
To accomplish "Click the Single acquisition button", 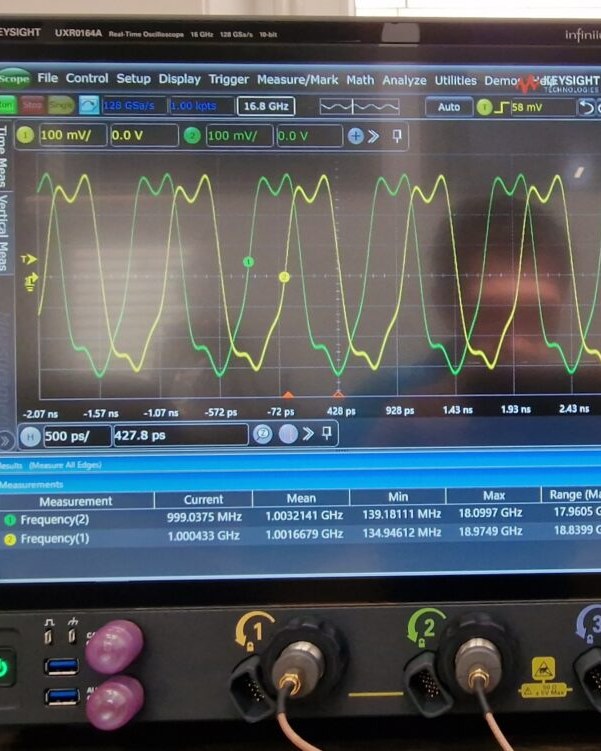I will pyautogui.click(x=61, y=105).
